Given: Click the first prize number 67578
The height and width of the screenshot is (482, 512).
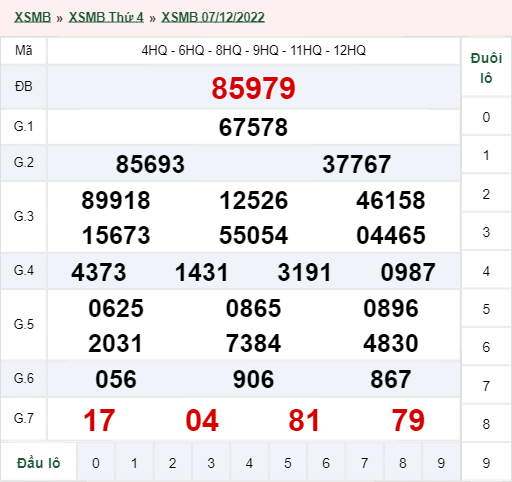Looking at the screenshot, I should coord(253,127).
